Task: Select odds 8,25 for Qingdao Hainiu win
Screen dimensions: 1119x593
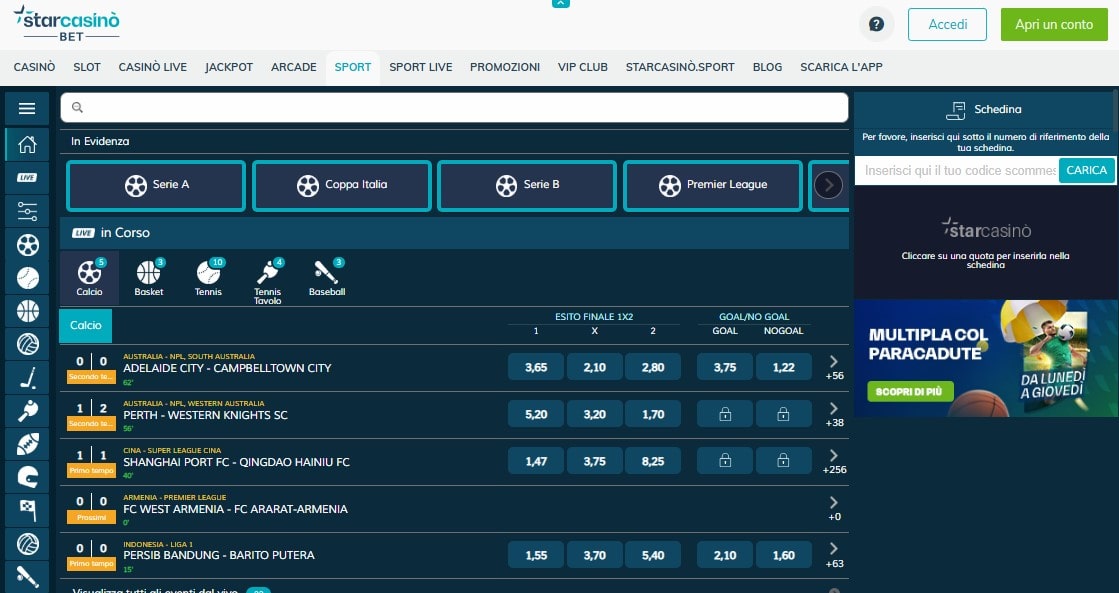Action: (x=653, y=462)
